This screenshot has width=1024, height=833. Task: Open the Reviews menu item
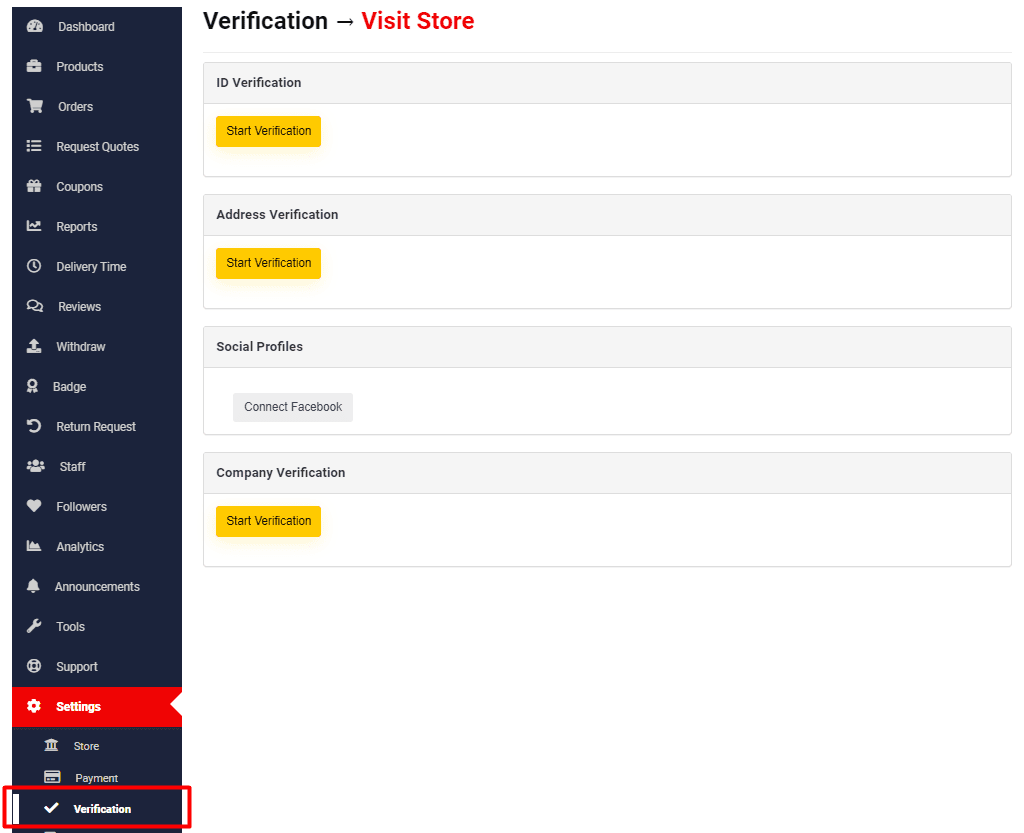[79, 307]
